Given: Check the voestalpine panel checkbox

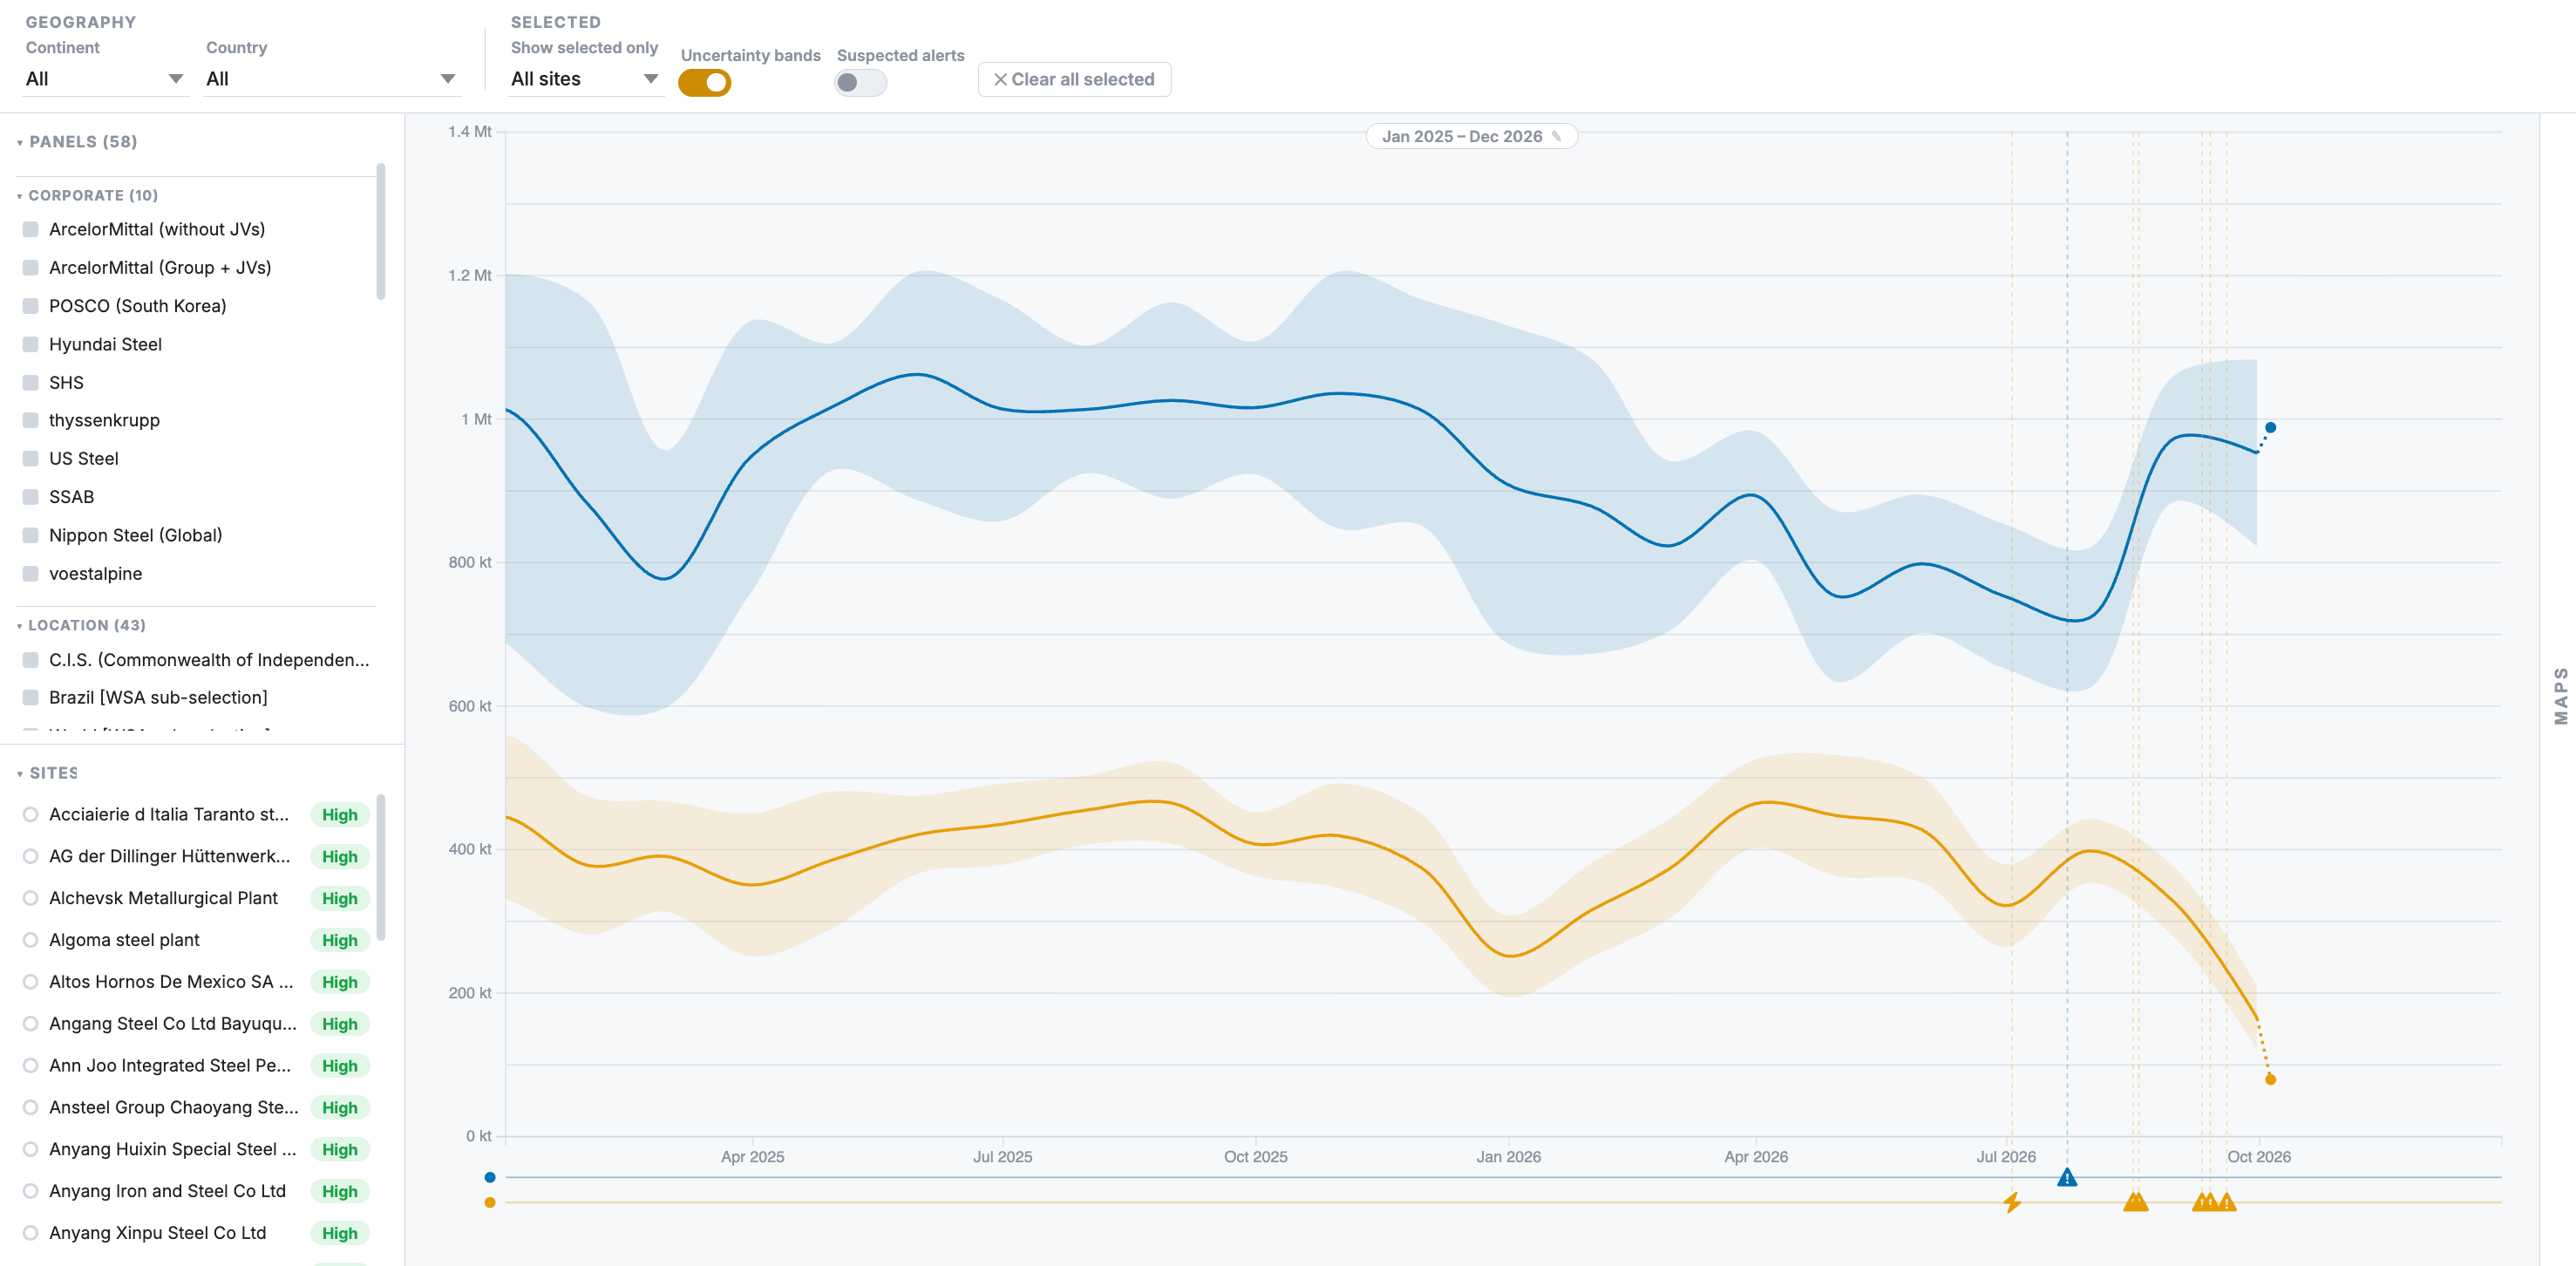Looking at the screenshot, I should coord(31,573).
